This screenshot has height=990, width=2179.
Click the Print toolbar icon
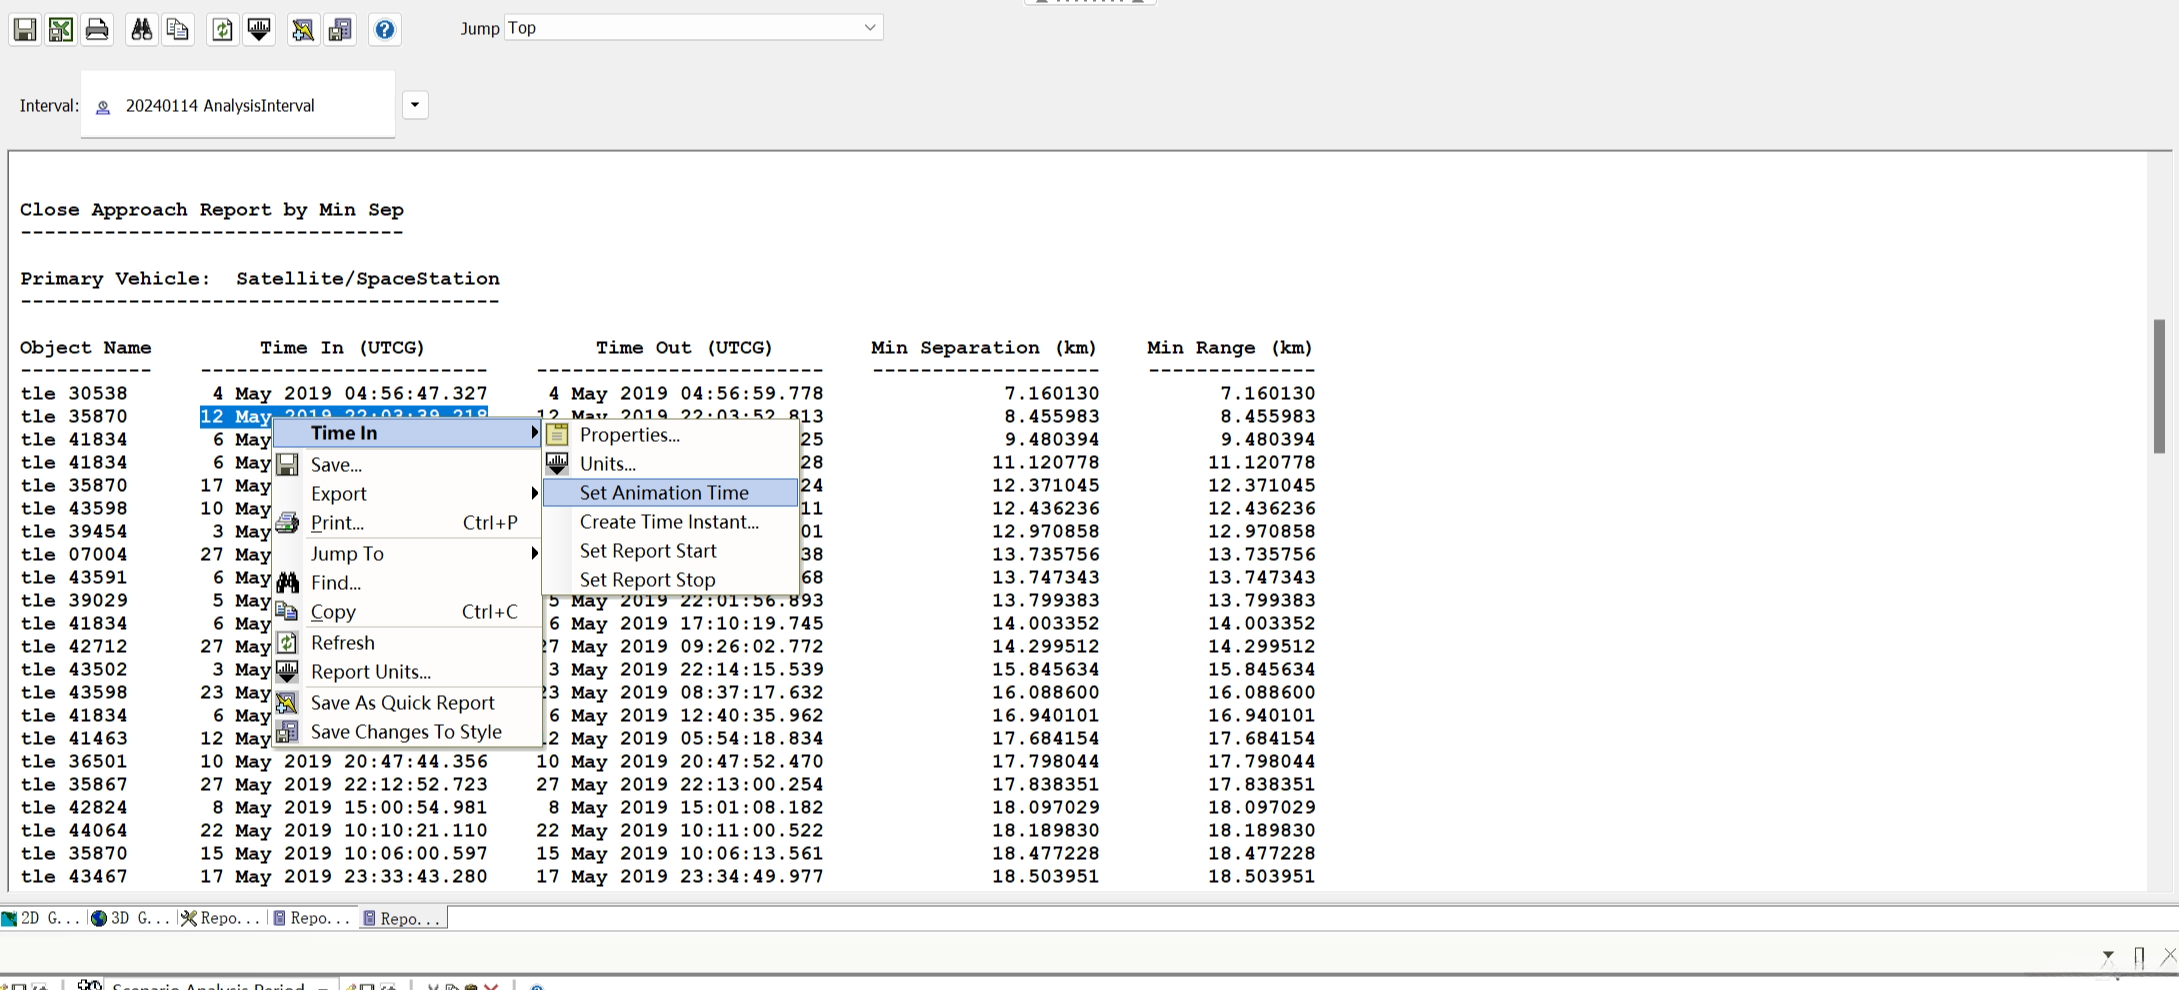(97, 29)
